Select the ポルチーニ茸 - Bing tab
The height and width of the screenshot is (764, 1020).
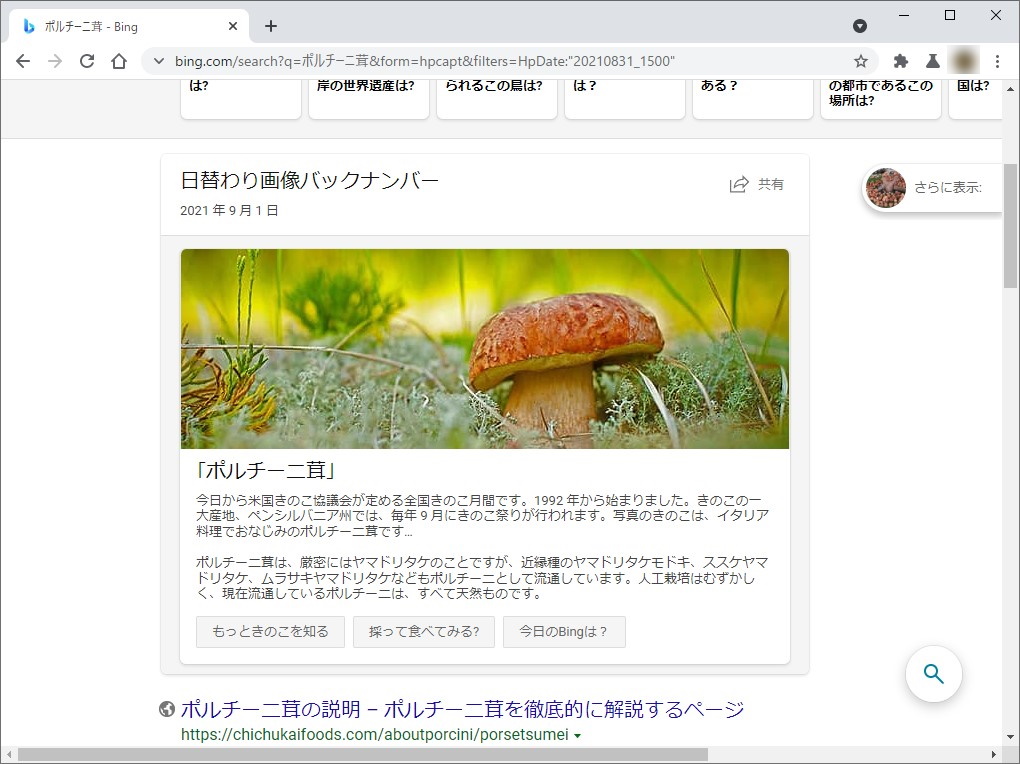pyautogui.click(x=120, y=26)
